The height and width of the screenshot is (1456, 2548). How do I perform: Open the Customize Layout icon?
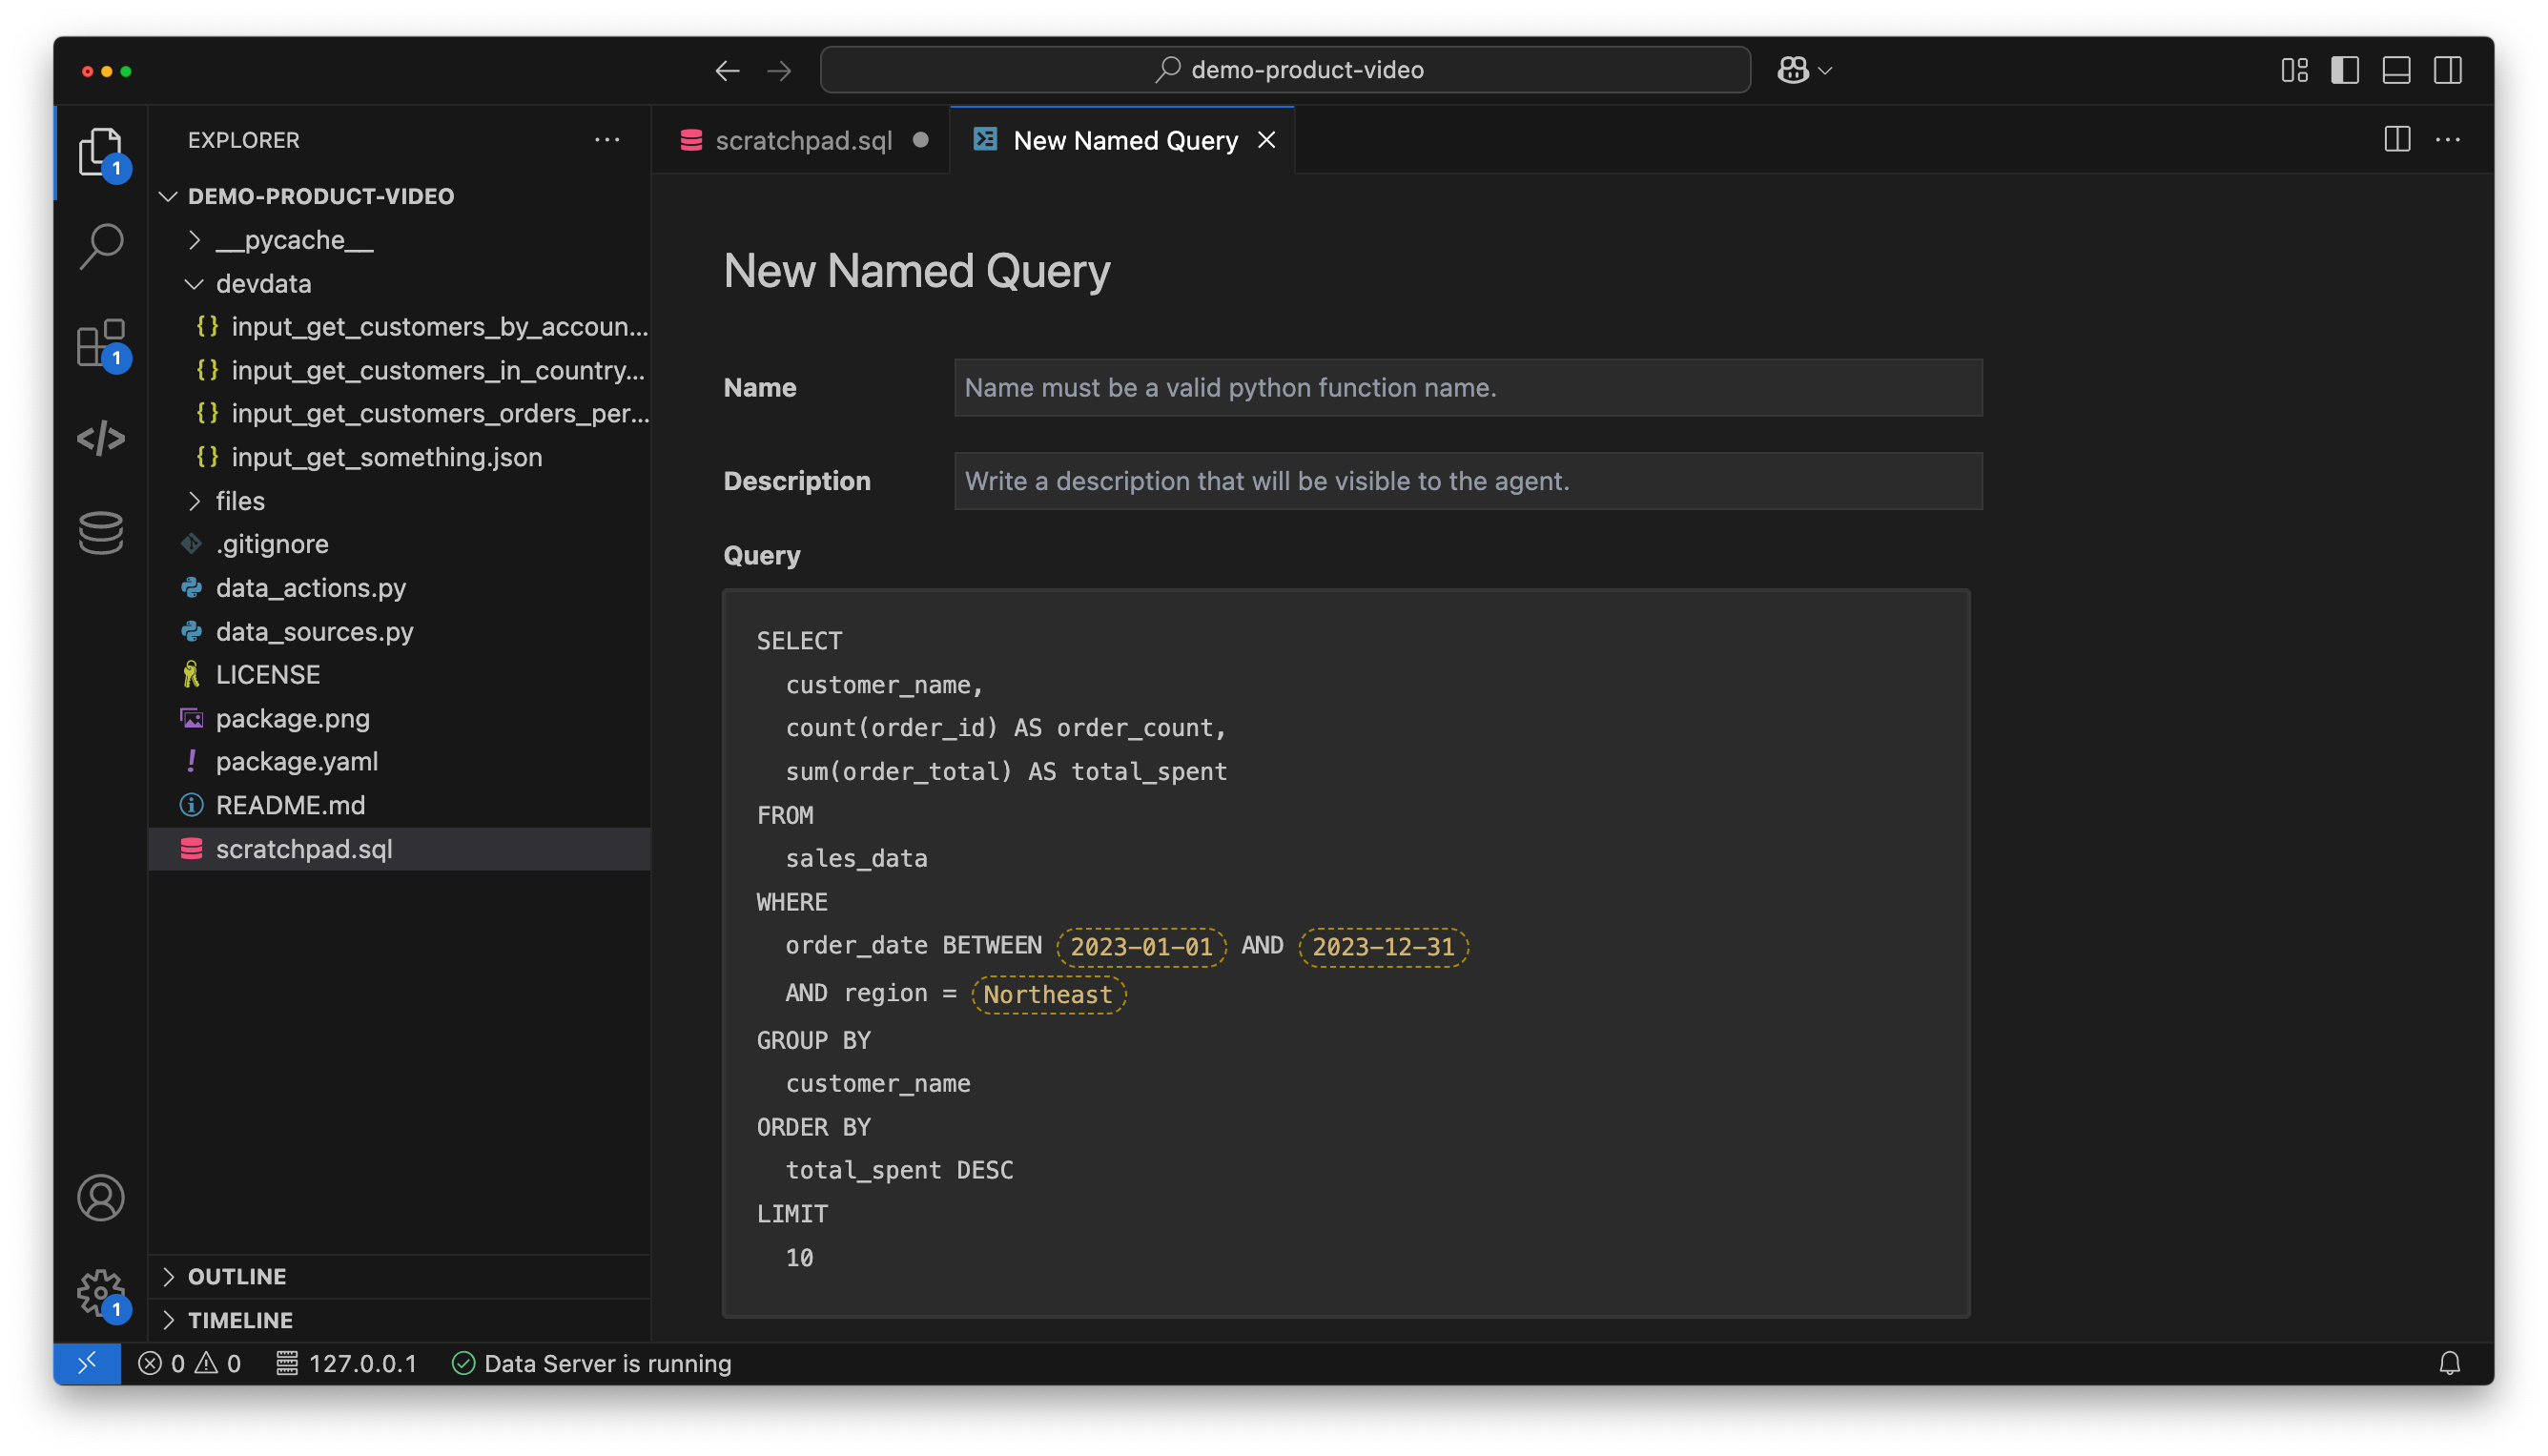tap(2295, 70)
